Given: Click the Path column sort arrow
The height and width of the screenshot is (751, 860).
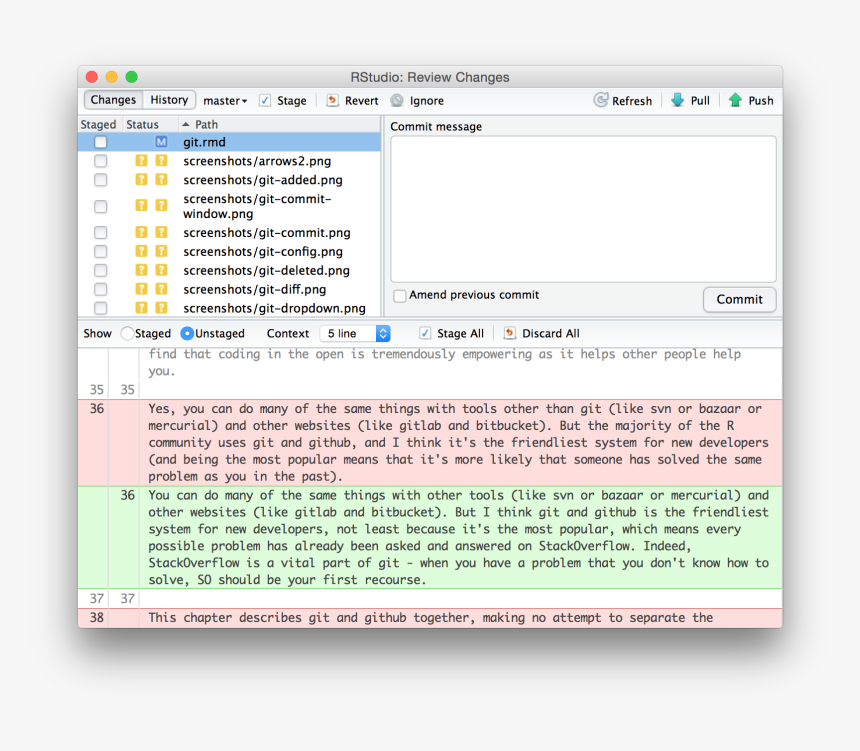Looking at the screenshot, I should tap(184, 124).
